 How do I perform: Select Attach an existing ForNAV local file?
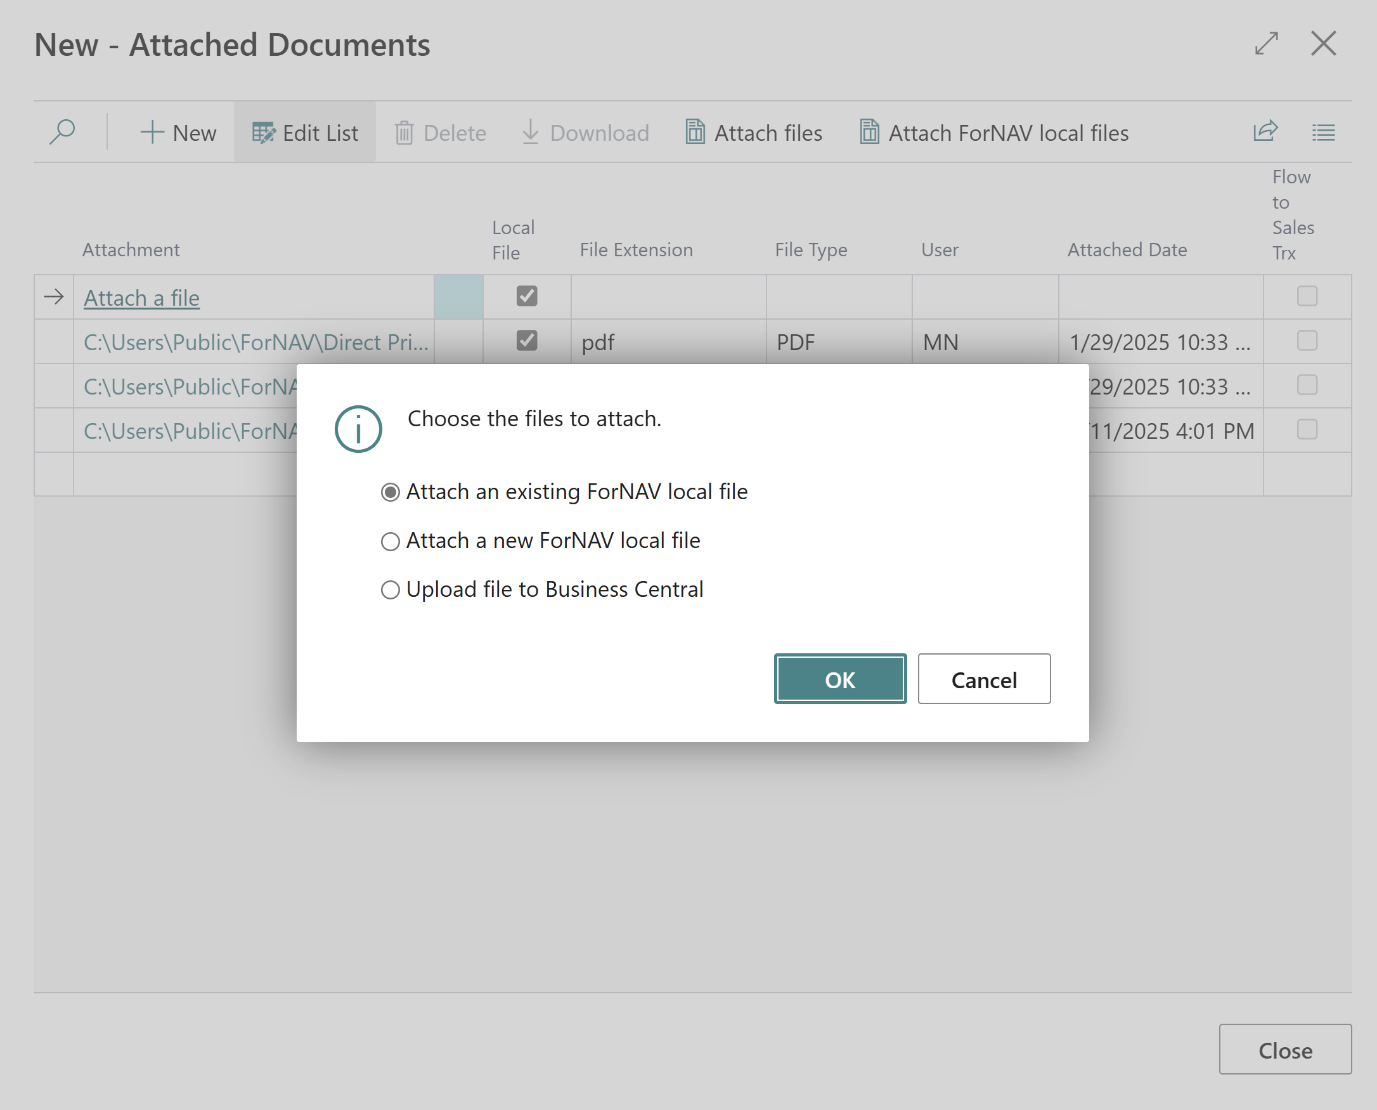click(x=564, y=492)
